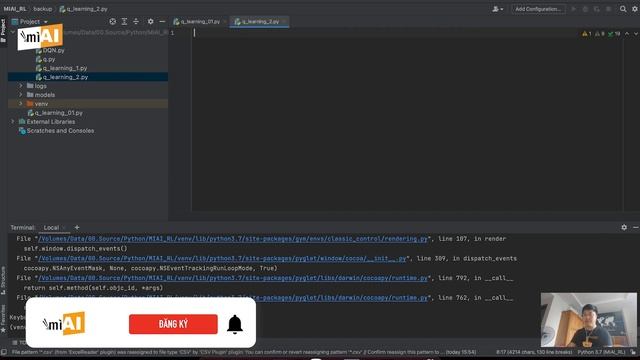Screen dimensions: 640x360
Task: Open Python 3.7 interpreter selector
Action: (x=601, y=352)
